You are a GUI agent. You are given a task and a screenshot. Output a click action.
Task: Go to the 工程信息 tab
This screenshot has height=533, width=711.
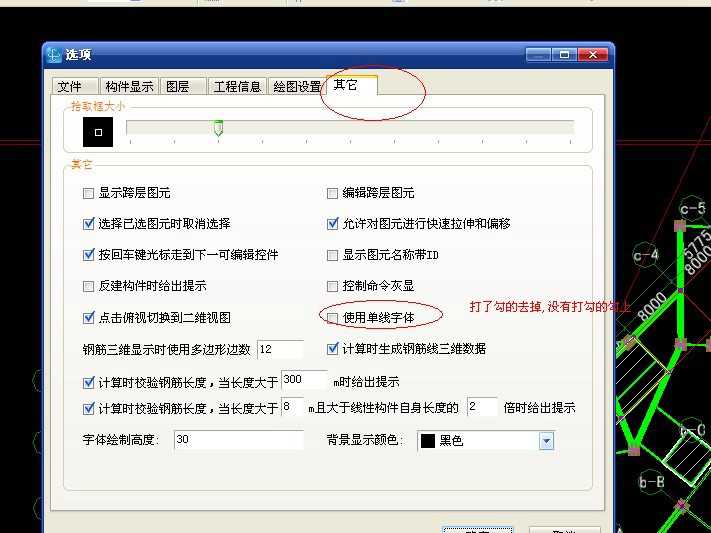tap(237, 86)
